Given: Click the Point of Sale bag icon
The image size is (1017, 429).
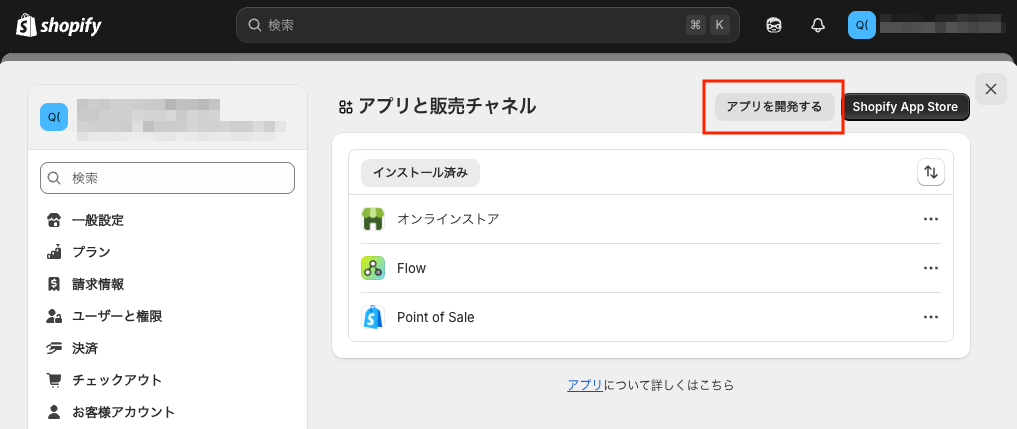Looking at the screenshot, I should pyautogui.click(x=373, y=317).
